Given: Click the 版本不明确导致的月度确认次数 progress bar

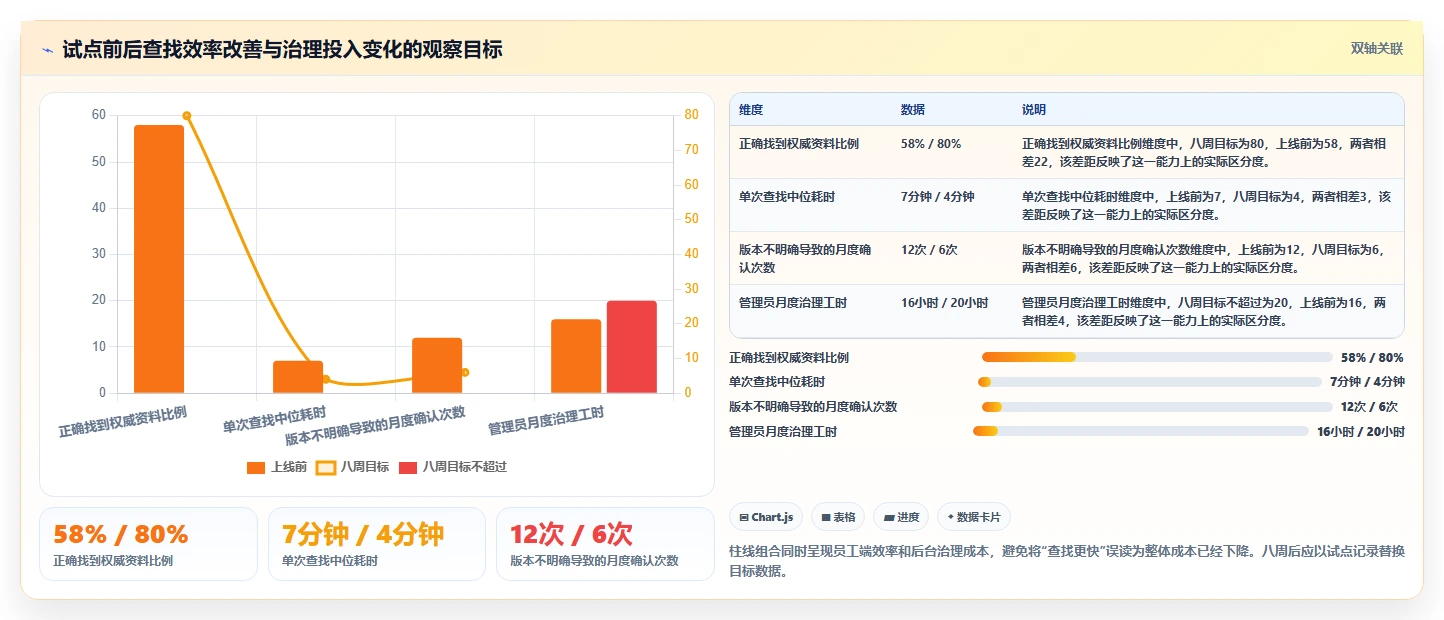Looking at the screenshot, I should 1157,407.
